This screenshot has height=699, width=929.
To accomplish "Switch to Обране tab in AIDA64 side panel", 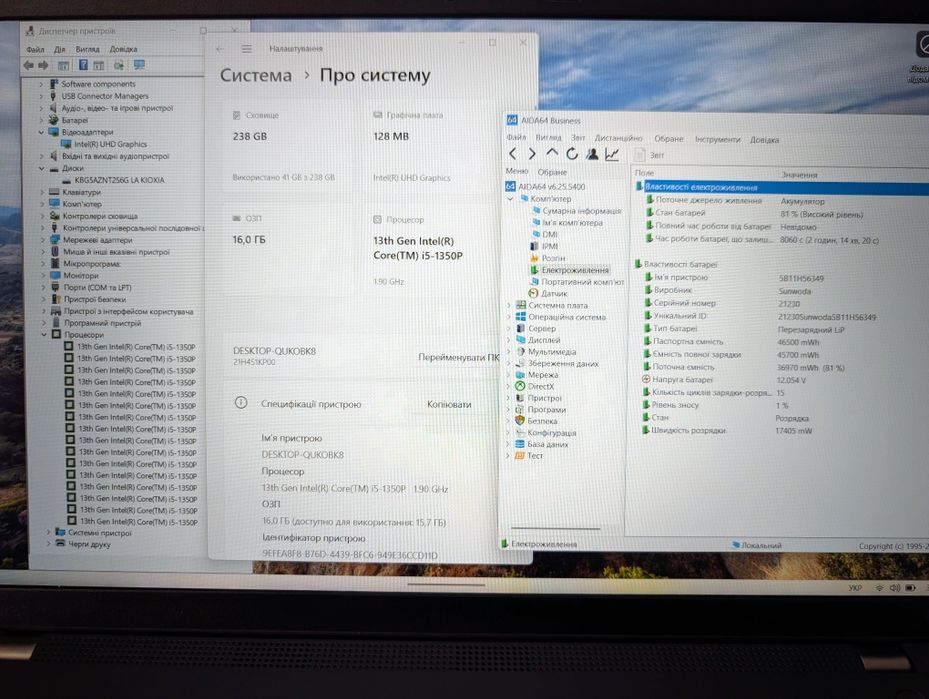I will pos(552,172).
